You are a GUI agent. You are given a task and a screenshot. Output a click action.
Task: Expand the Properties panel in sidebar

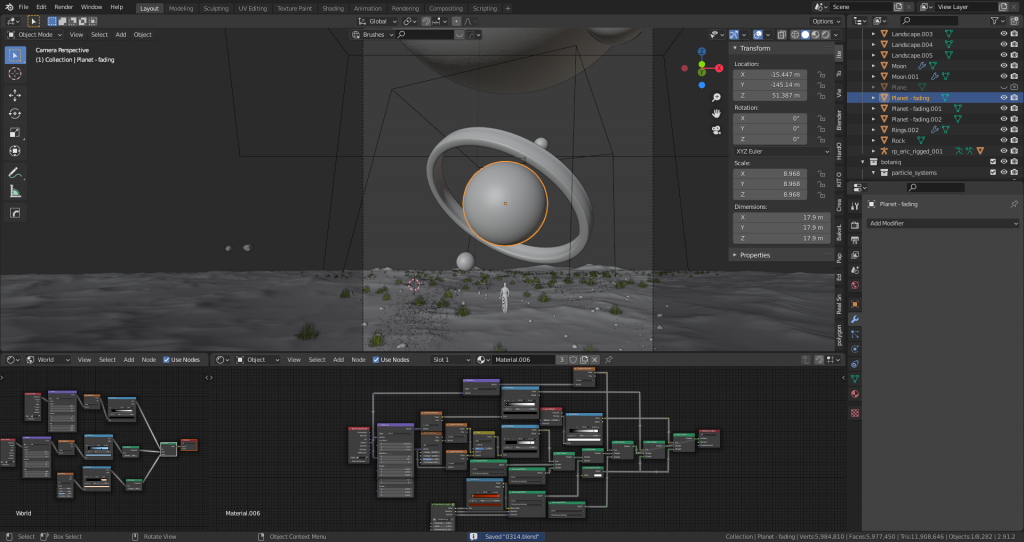point(754,255)
